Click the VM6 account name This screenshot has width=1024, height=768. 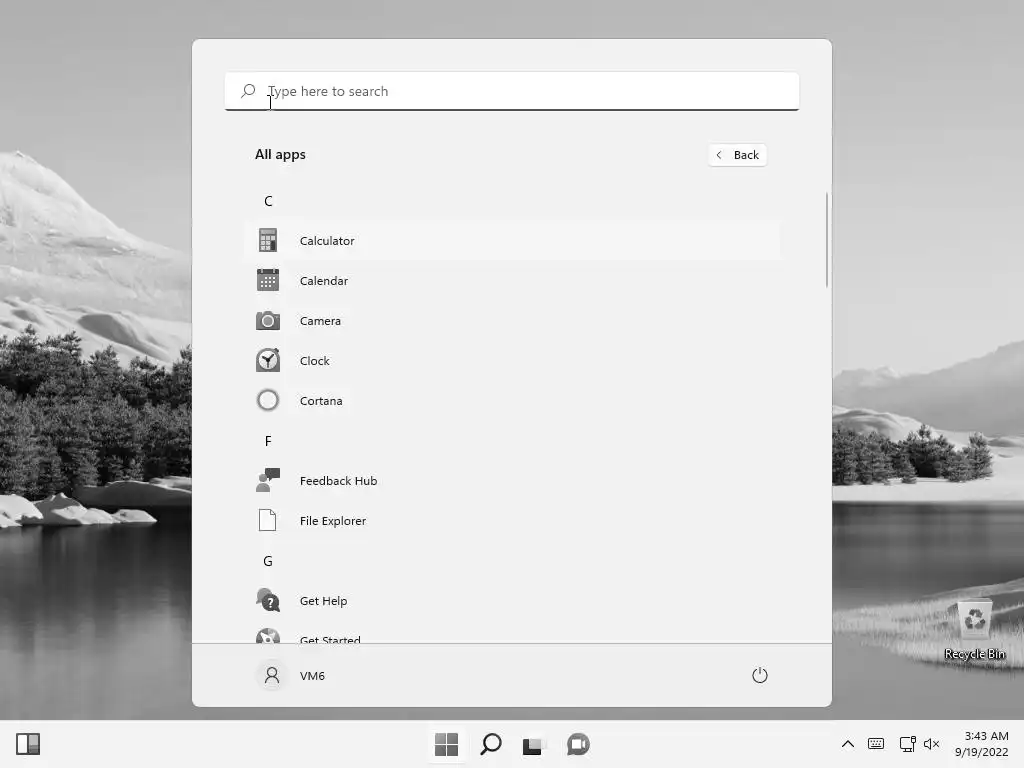[x=312, y=676]
